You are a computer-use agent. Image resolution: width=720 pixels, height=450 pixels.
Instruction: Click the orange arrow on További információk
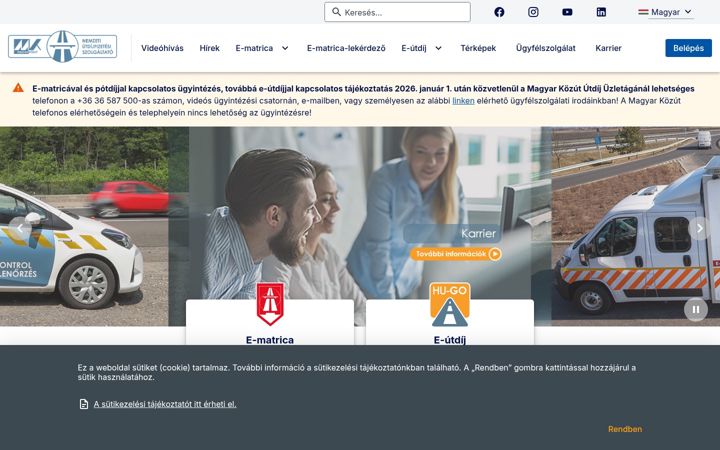pos(495,254)
